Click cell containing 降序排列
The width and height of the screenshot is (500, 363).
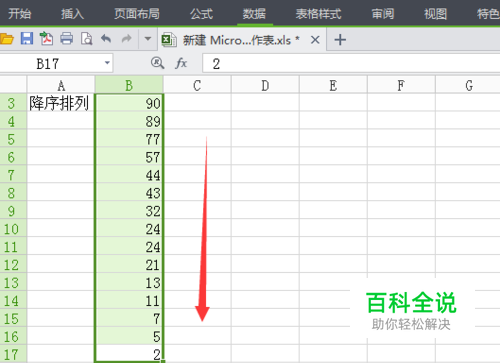[x=61, y=103]
